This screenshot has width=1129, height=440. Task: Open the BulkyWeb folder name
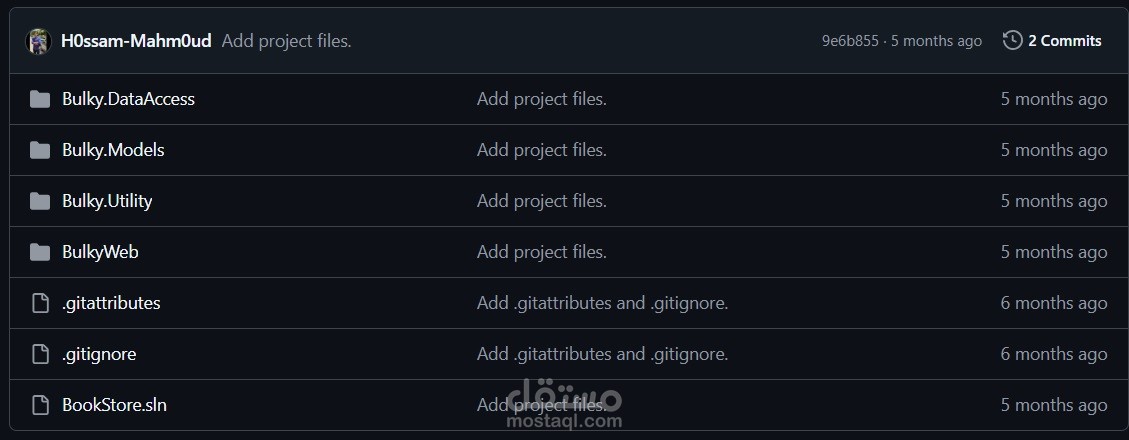pyautogui.click(x=100, y=252)
